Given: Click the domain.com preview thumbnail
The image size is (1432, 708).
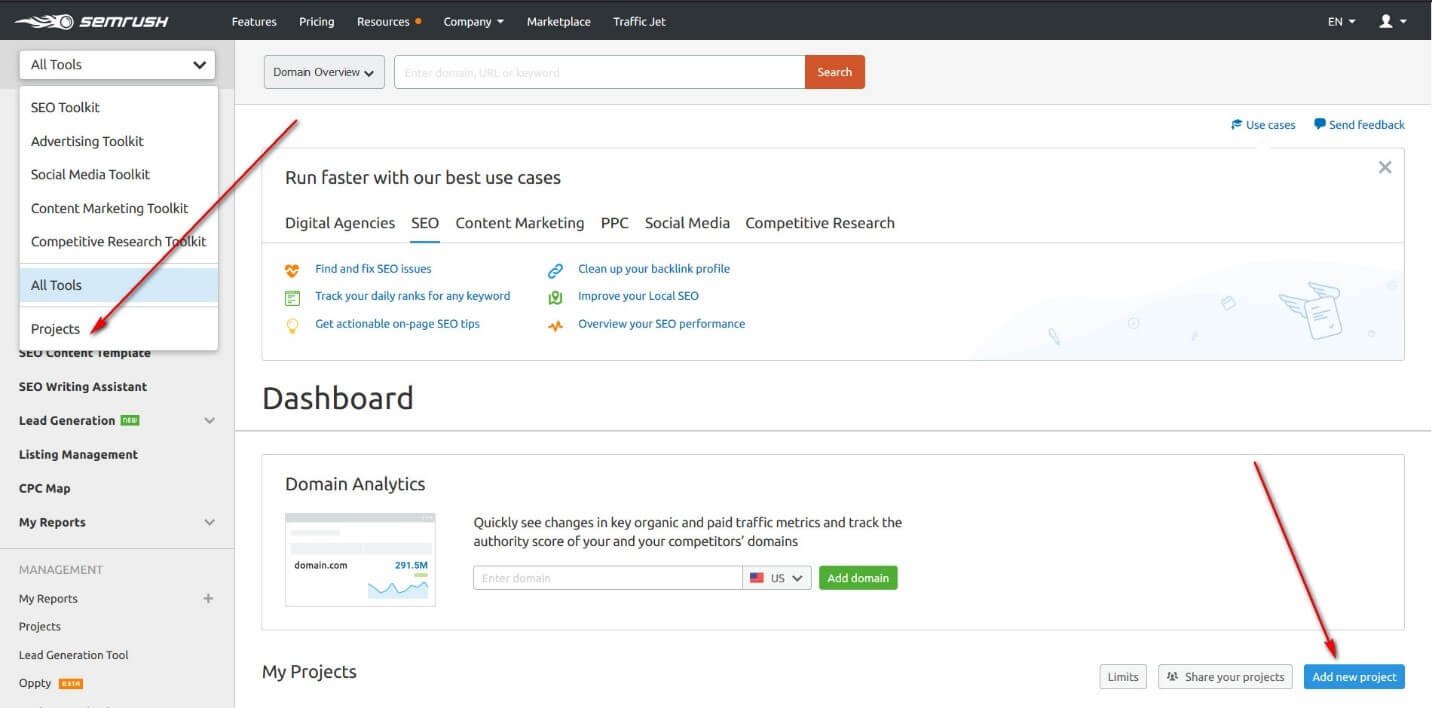Looking at the screenshot, I should (x=360, y=559).
